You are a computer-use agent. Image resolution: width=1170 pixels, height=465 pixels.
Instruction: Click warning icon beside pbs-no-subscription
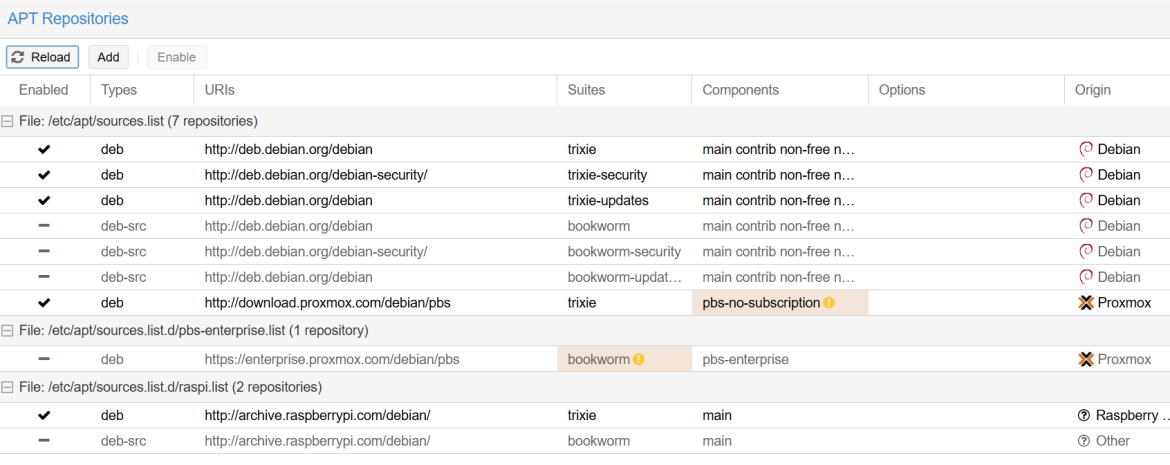pyautogui.click(x=829, y=303)
